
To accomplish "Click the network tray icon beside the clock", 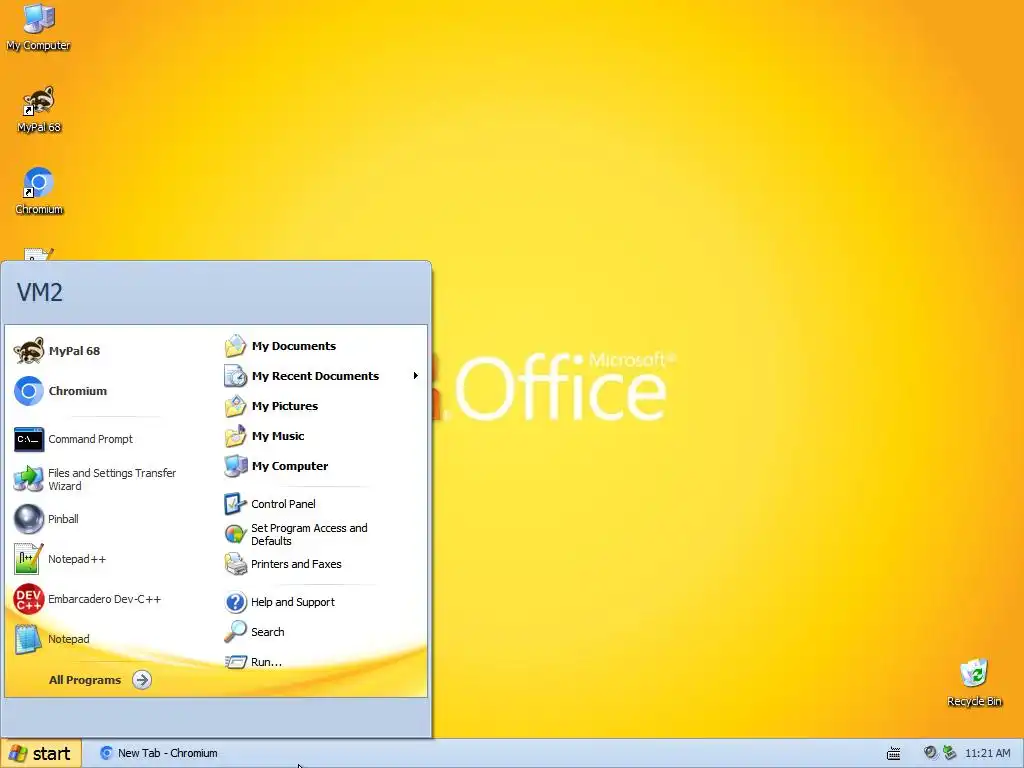I will [950, 753].
